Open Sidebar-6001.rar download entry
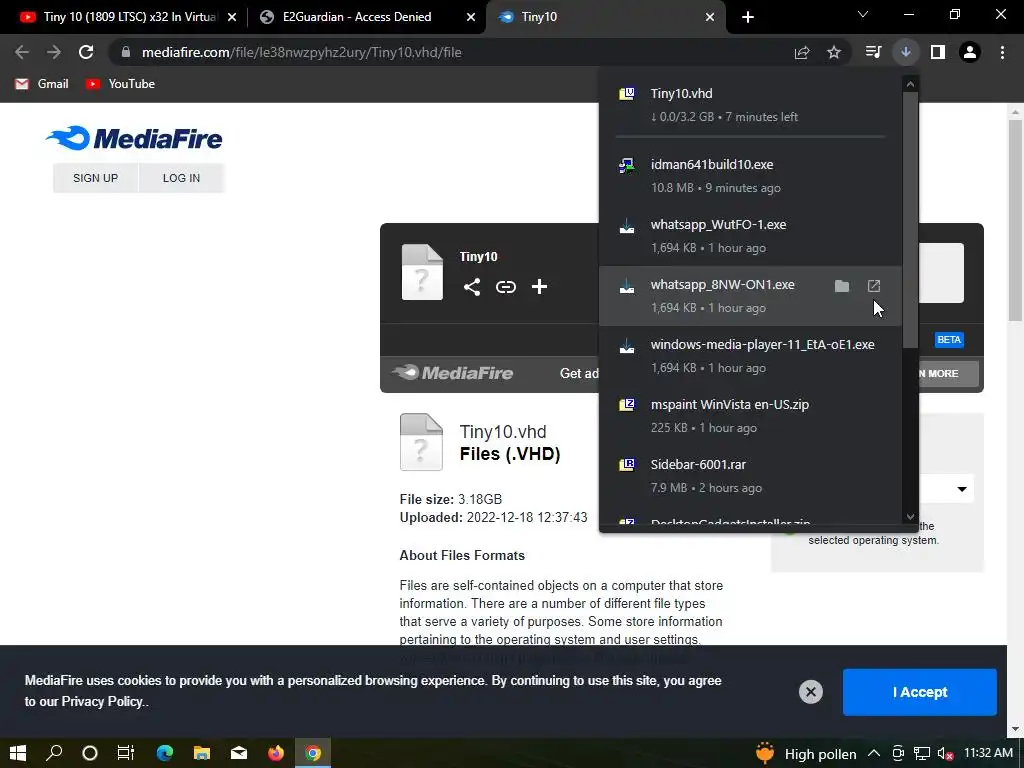 coord(750,476)
